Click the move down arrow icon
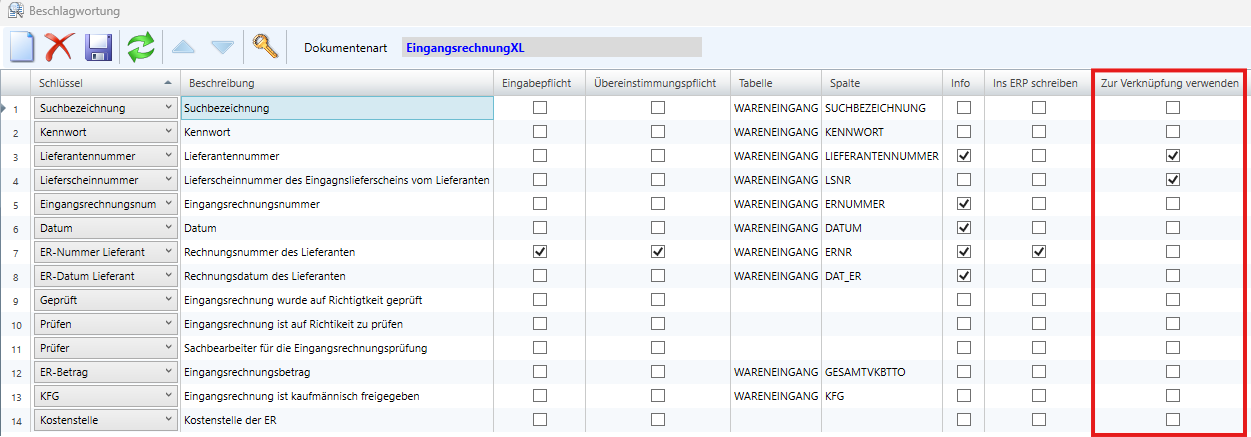 tap(221, 47)
